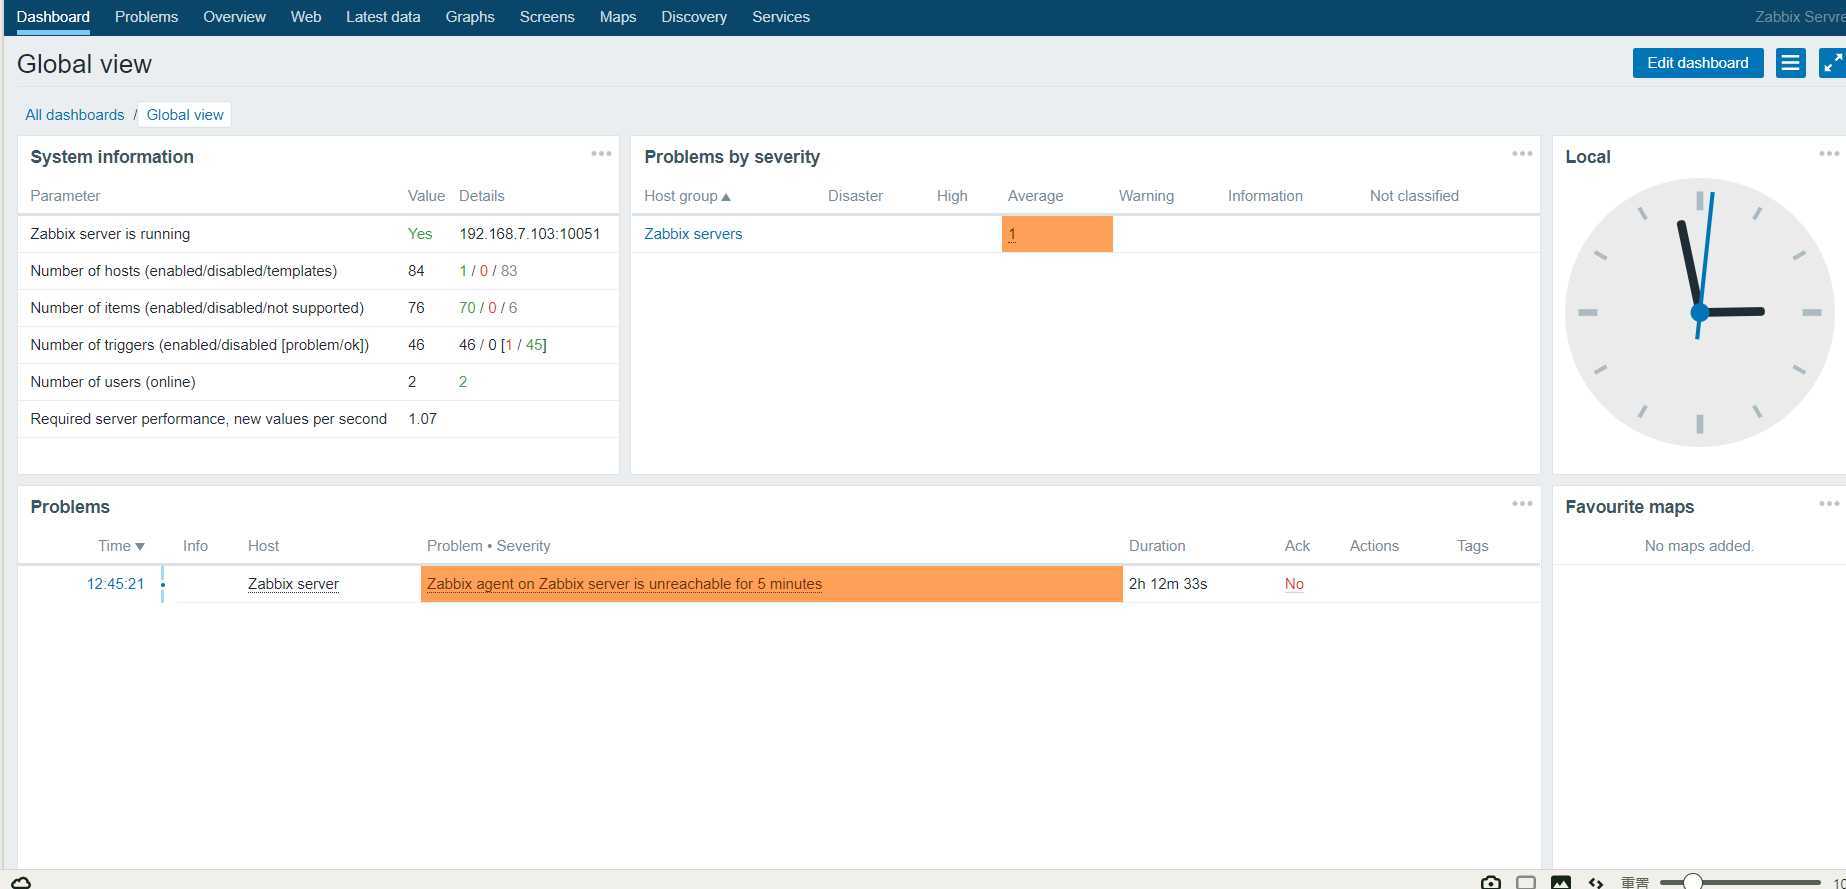
Task: Click the 1.07 values per second figure
Action: pyautogui.click(x=422, y=419)
